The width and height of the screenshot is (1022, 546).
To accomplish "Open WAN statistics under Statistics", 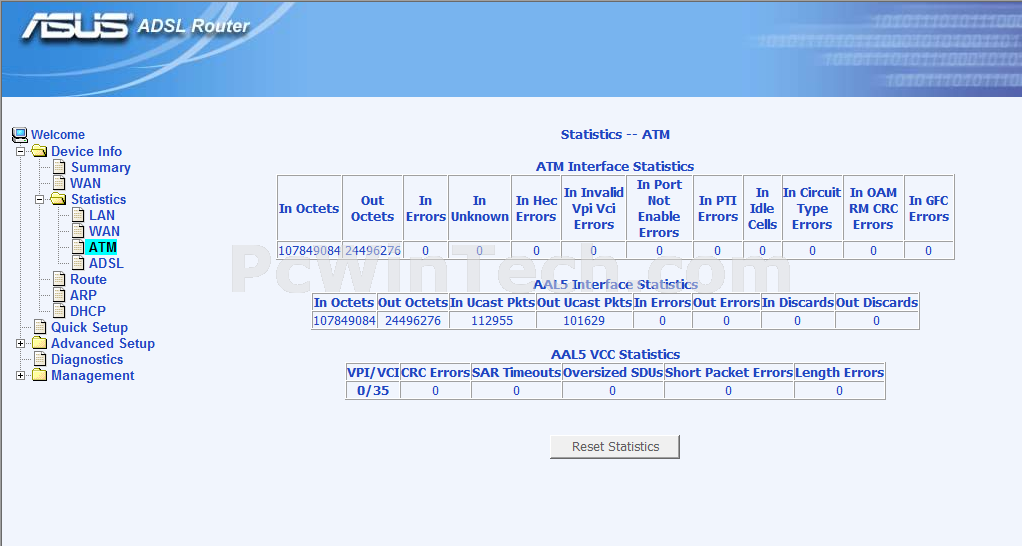I will (104, 231).
